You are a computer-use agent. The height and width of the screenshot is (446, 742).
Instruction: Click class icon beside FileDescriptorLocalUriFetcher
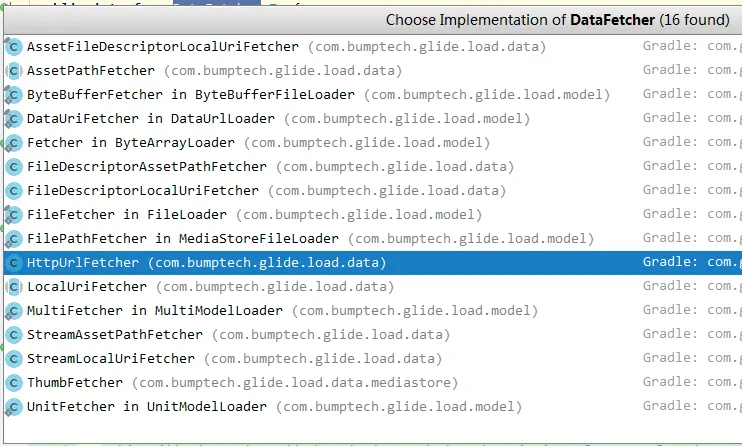[13, 190]
